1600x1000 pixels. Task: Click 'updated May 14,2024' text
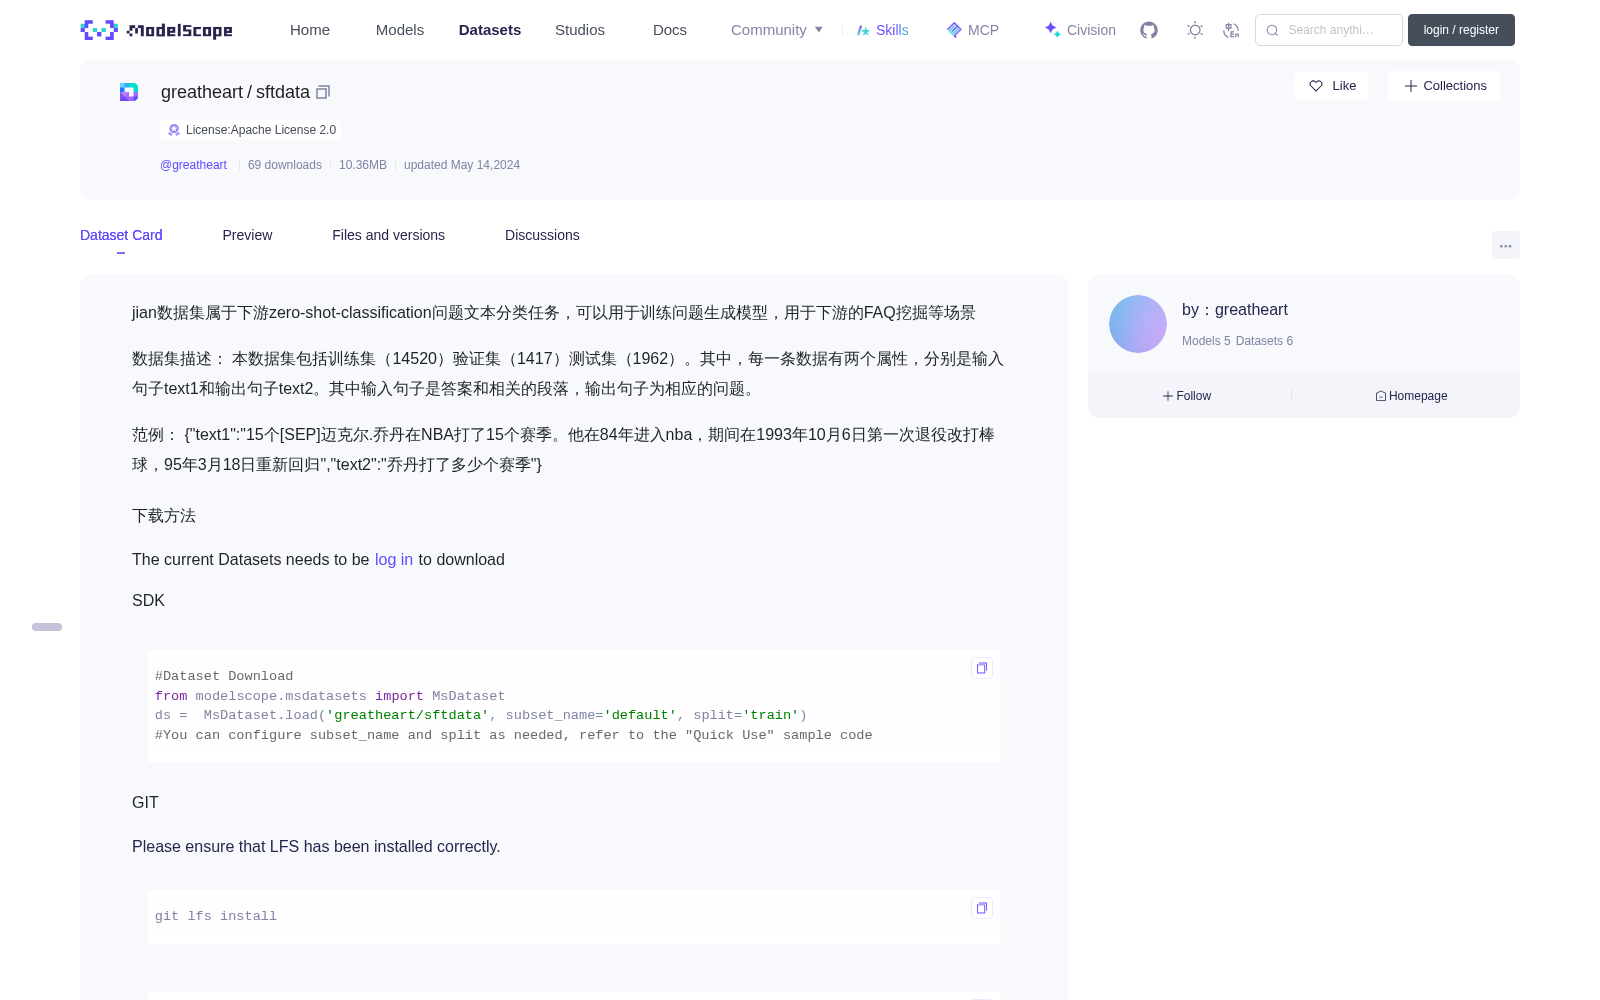click(462, 165)
